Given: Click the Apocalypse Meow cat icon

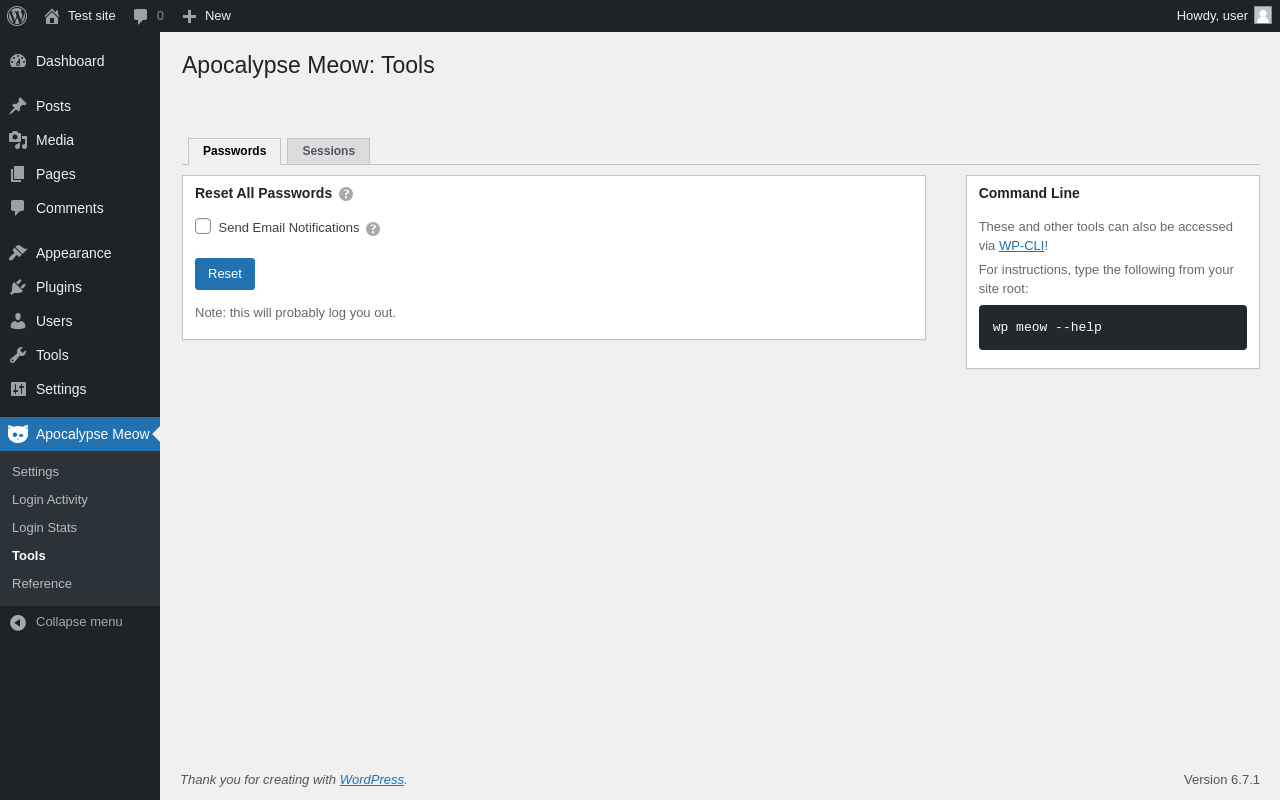Looking at the screenshot, I should [18, 434].
